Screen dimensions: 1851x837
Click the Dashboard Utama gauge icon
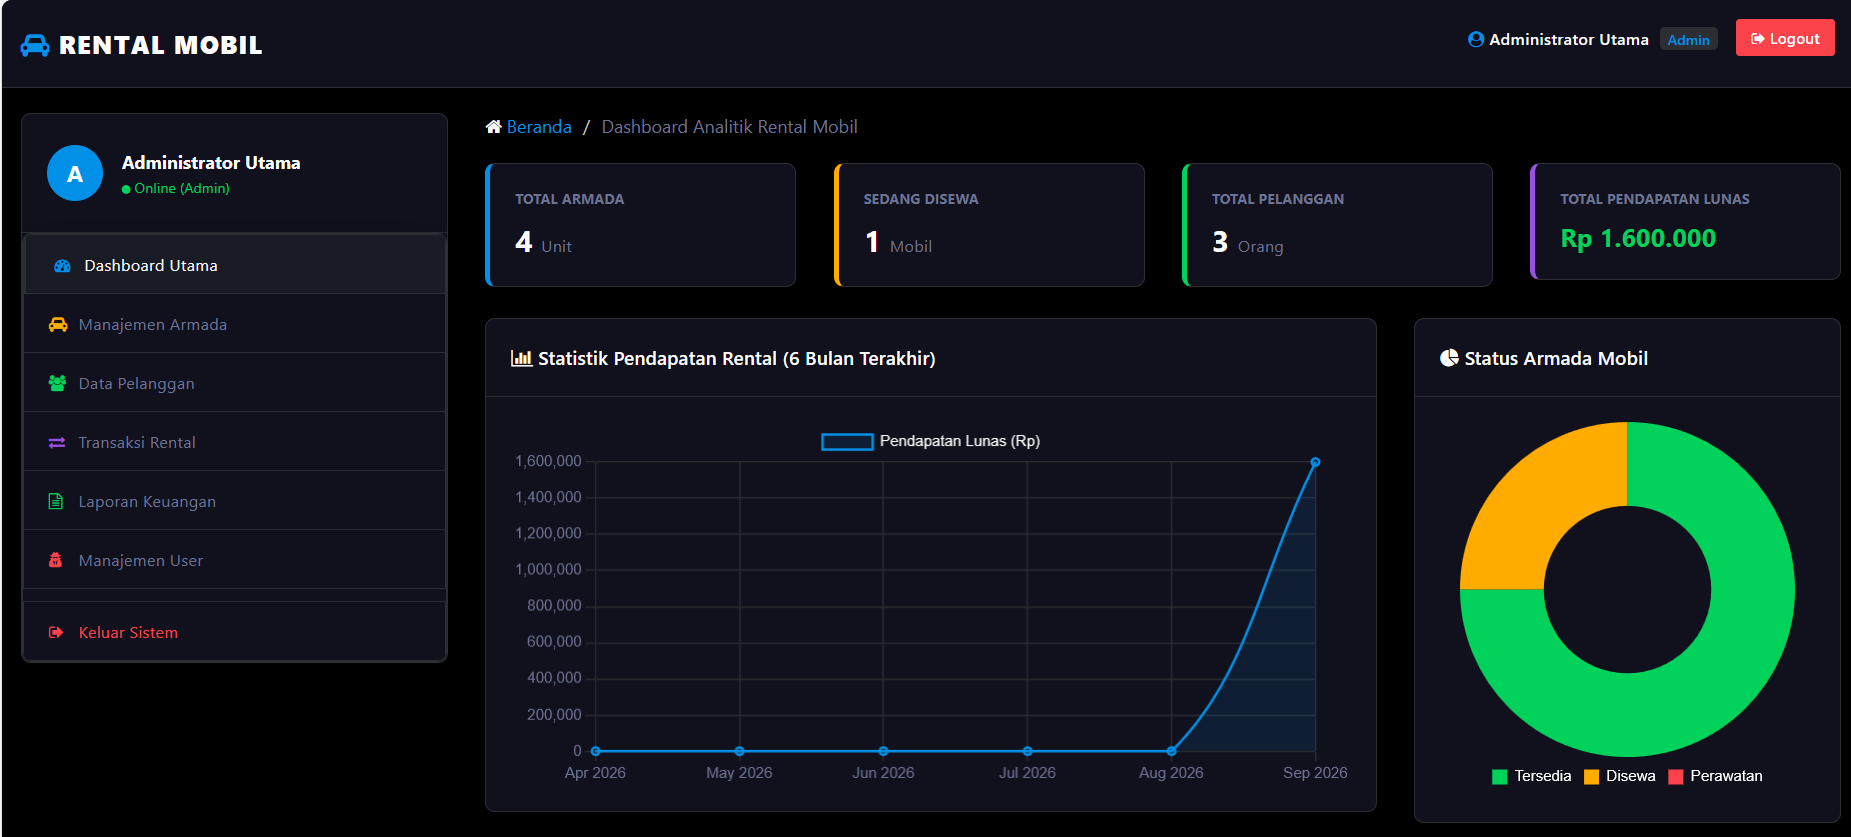[x=62, y=266]
